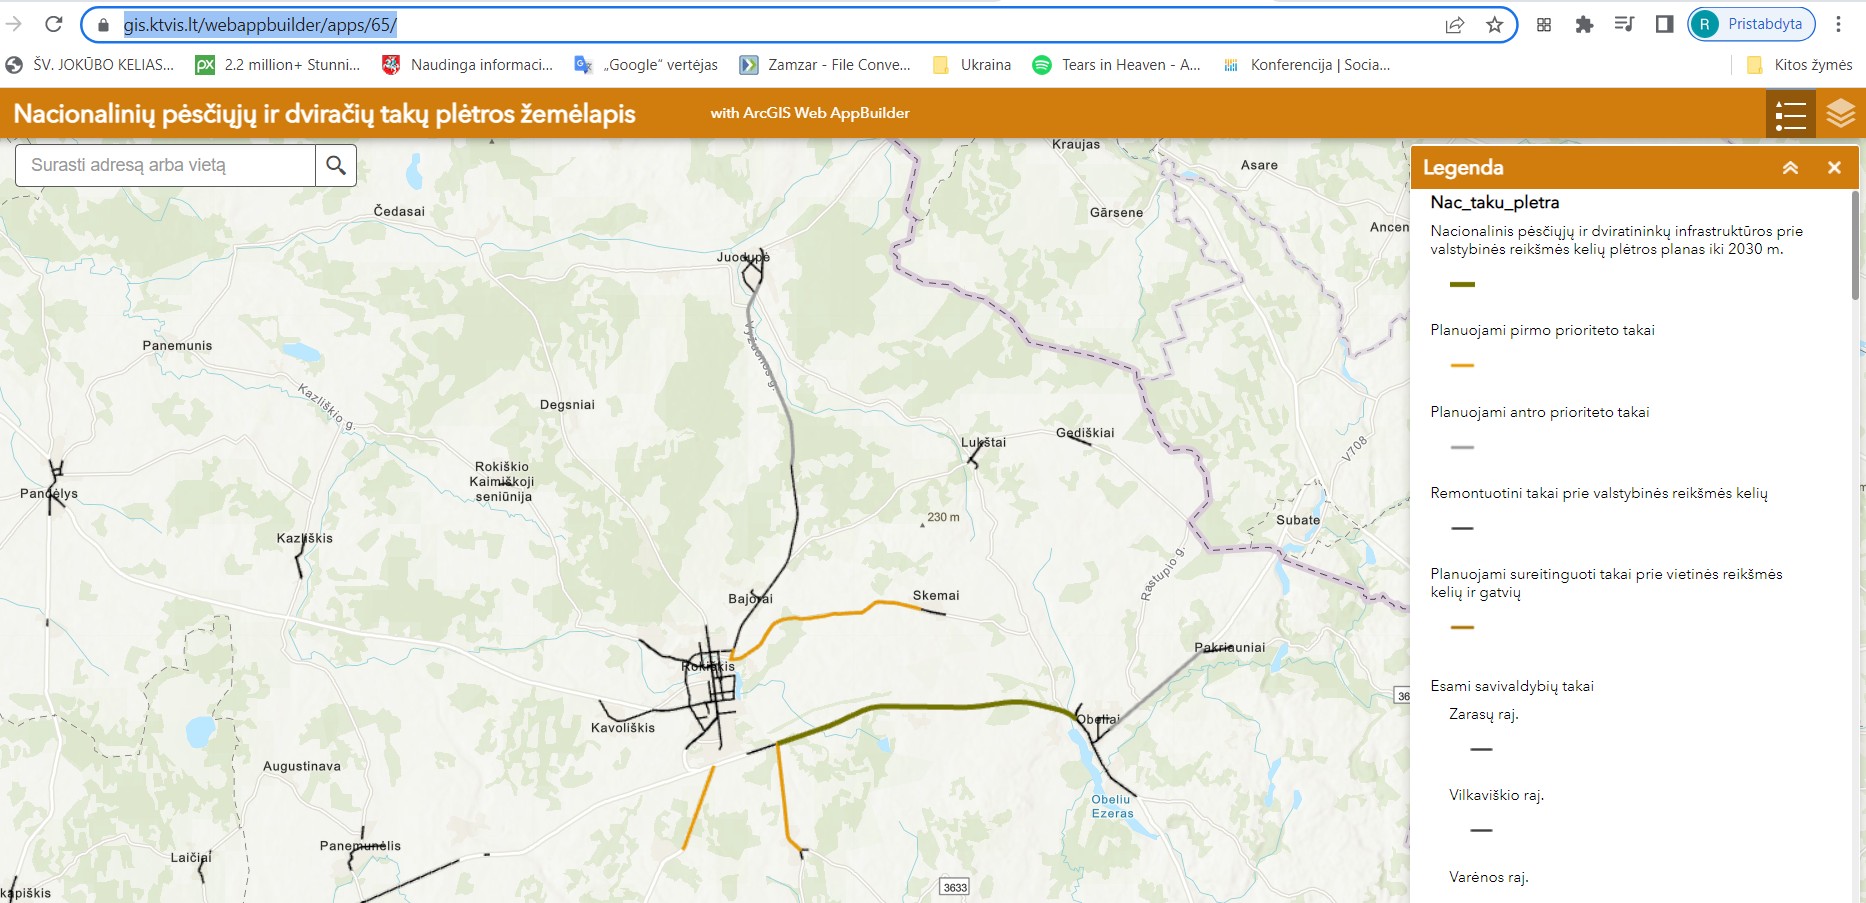The image size is (1866, 903).
Task: Open 'Tears in Heaven' Spotify bookmark
Action: click(1116, 65)
